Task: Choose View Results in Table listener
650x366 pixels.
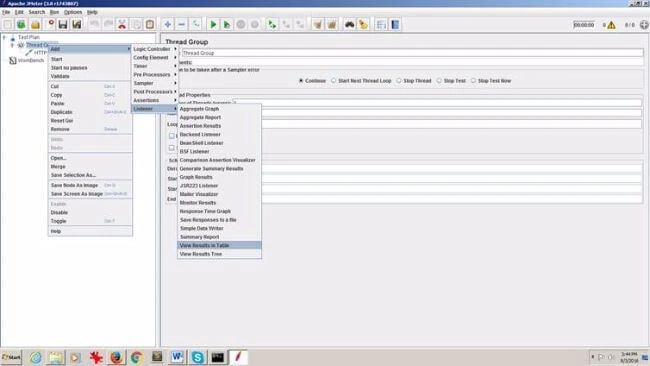Action: (219, 245)
